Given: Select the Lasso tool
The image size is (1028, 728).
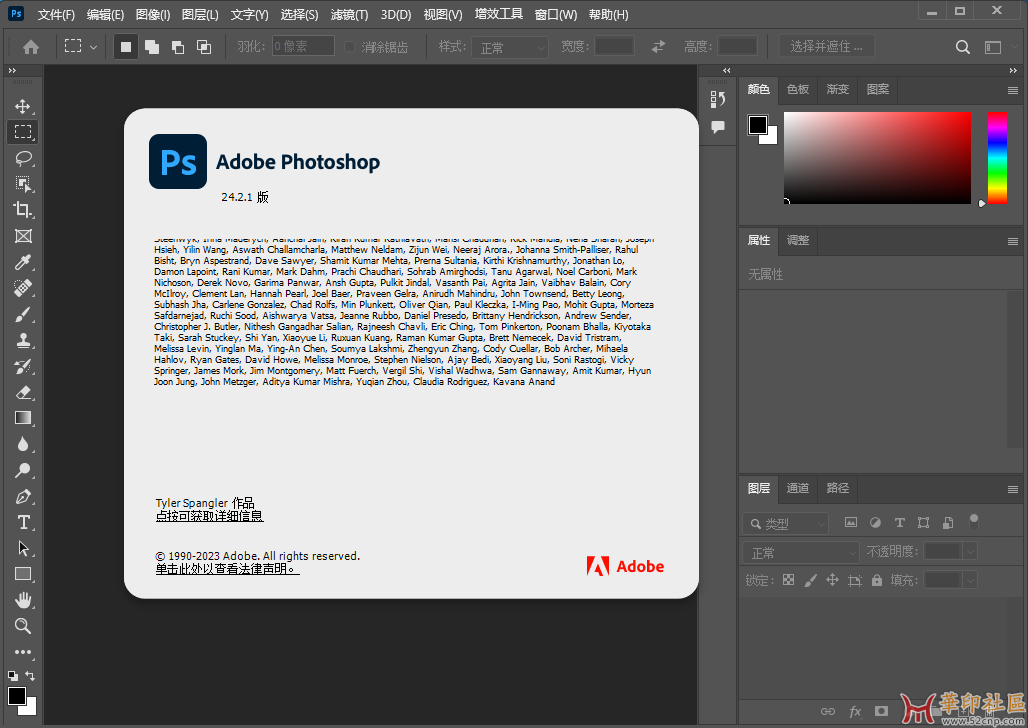Looking at the screenshot, I should [x=23, y=158].
